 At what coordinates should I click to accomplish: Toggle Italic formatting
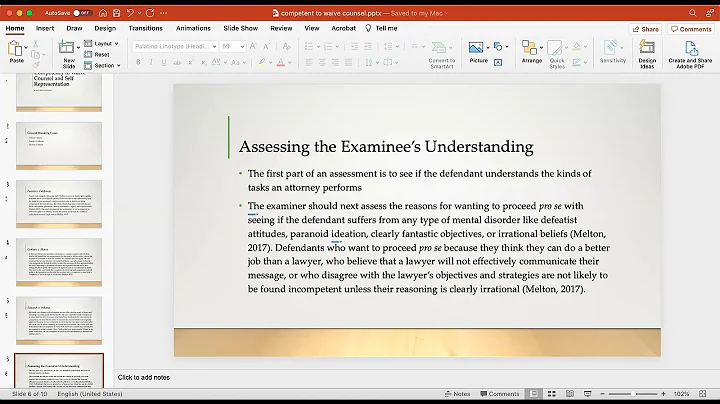click(151, 62)
